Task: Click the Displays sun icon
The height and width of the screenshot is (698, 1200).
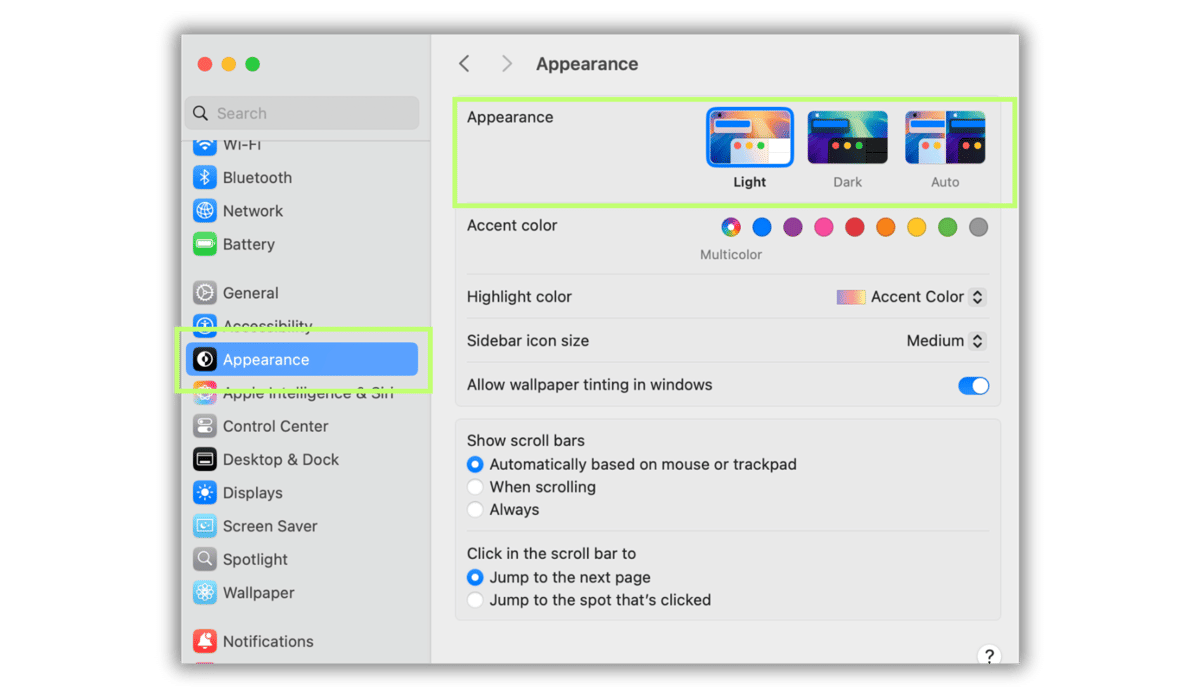Action: [205, 493]
